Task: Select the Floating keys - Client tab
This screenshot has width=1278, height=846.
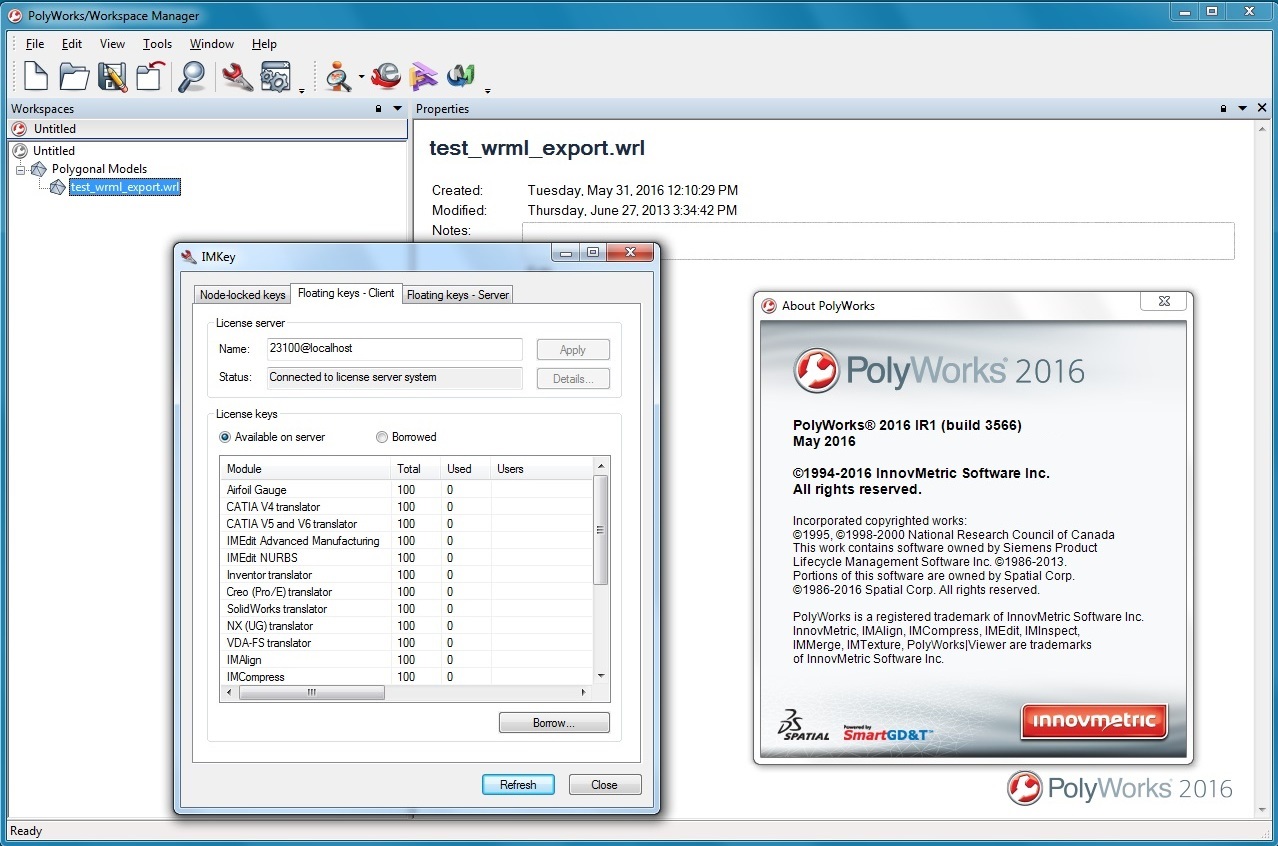Action: [346, 293]
